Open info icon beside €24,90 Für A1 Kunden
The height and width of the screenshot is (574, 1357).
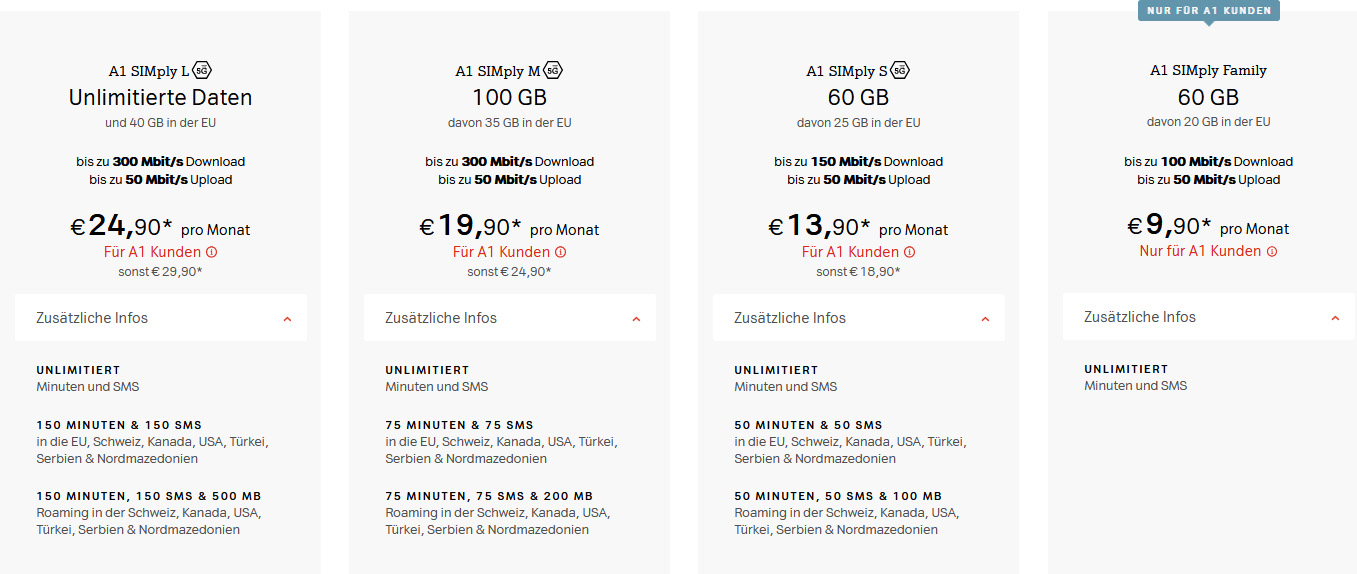211,252
